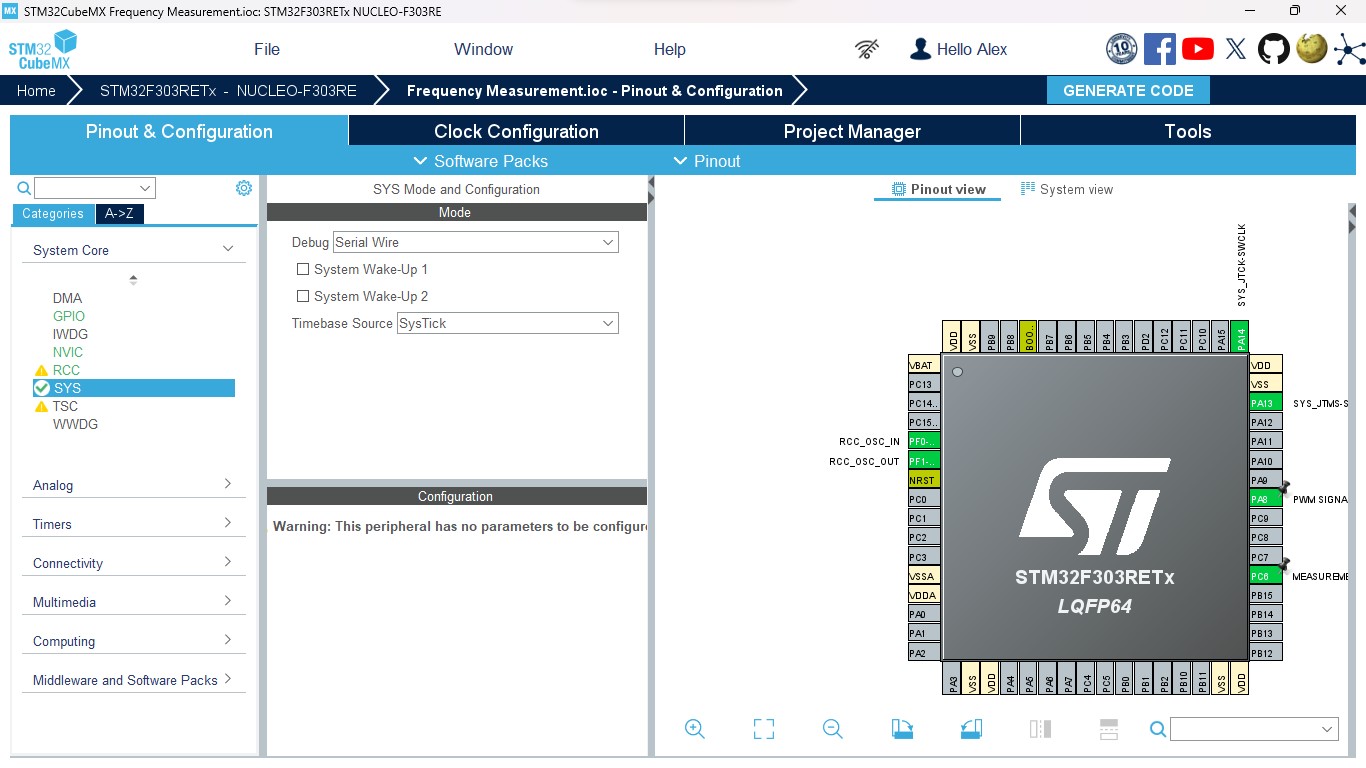
Task: Click the user profile icon
Action: tap(920, 49)
